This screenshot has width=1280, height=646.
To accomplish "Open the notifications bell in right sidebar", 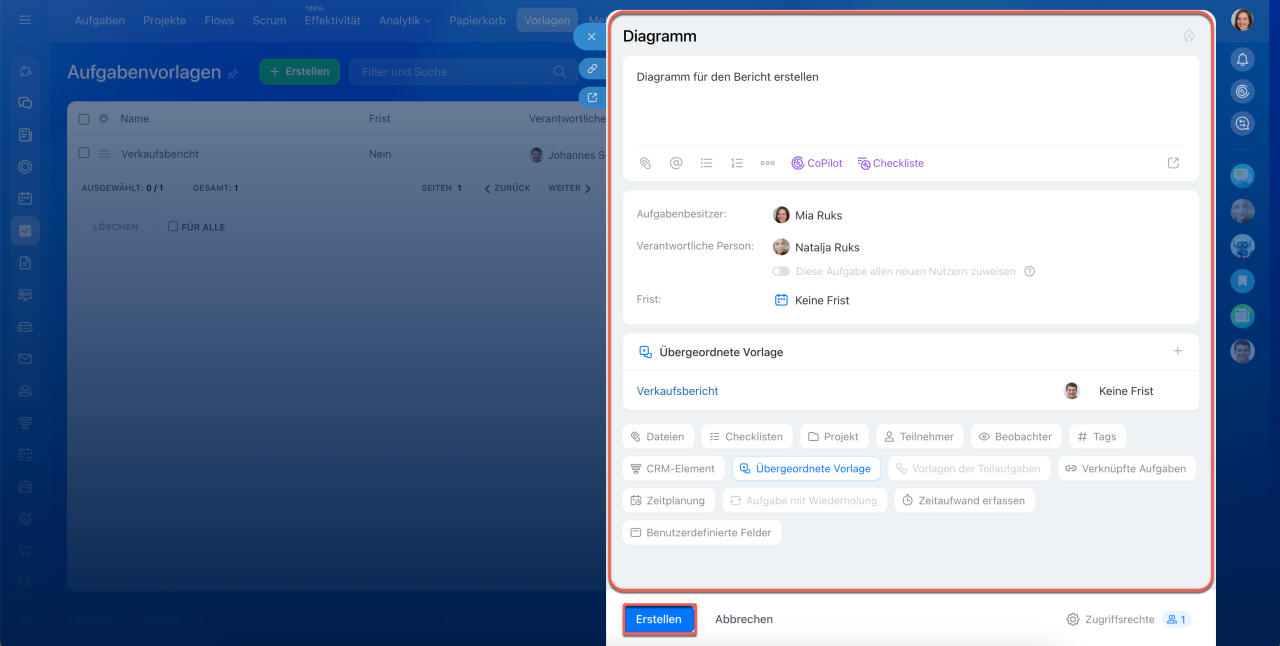I will click(x=1242, y=59).
